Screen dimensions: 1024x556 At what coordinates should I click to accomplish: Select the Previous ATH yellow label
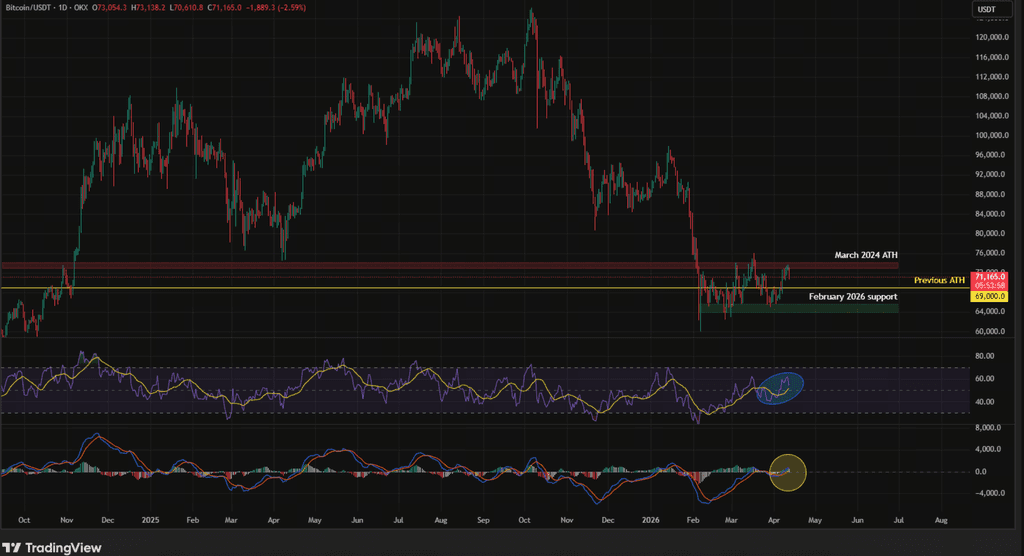[x=939, y=280]
